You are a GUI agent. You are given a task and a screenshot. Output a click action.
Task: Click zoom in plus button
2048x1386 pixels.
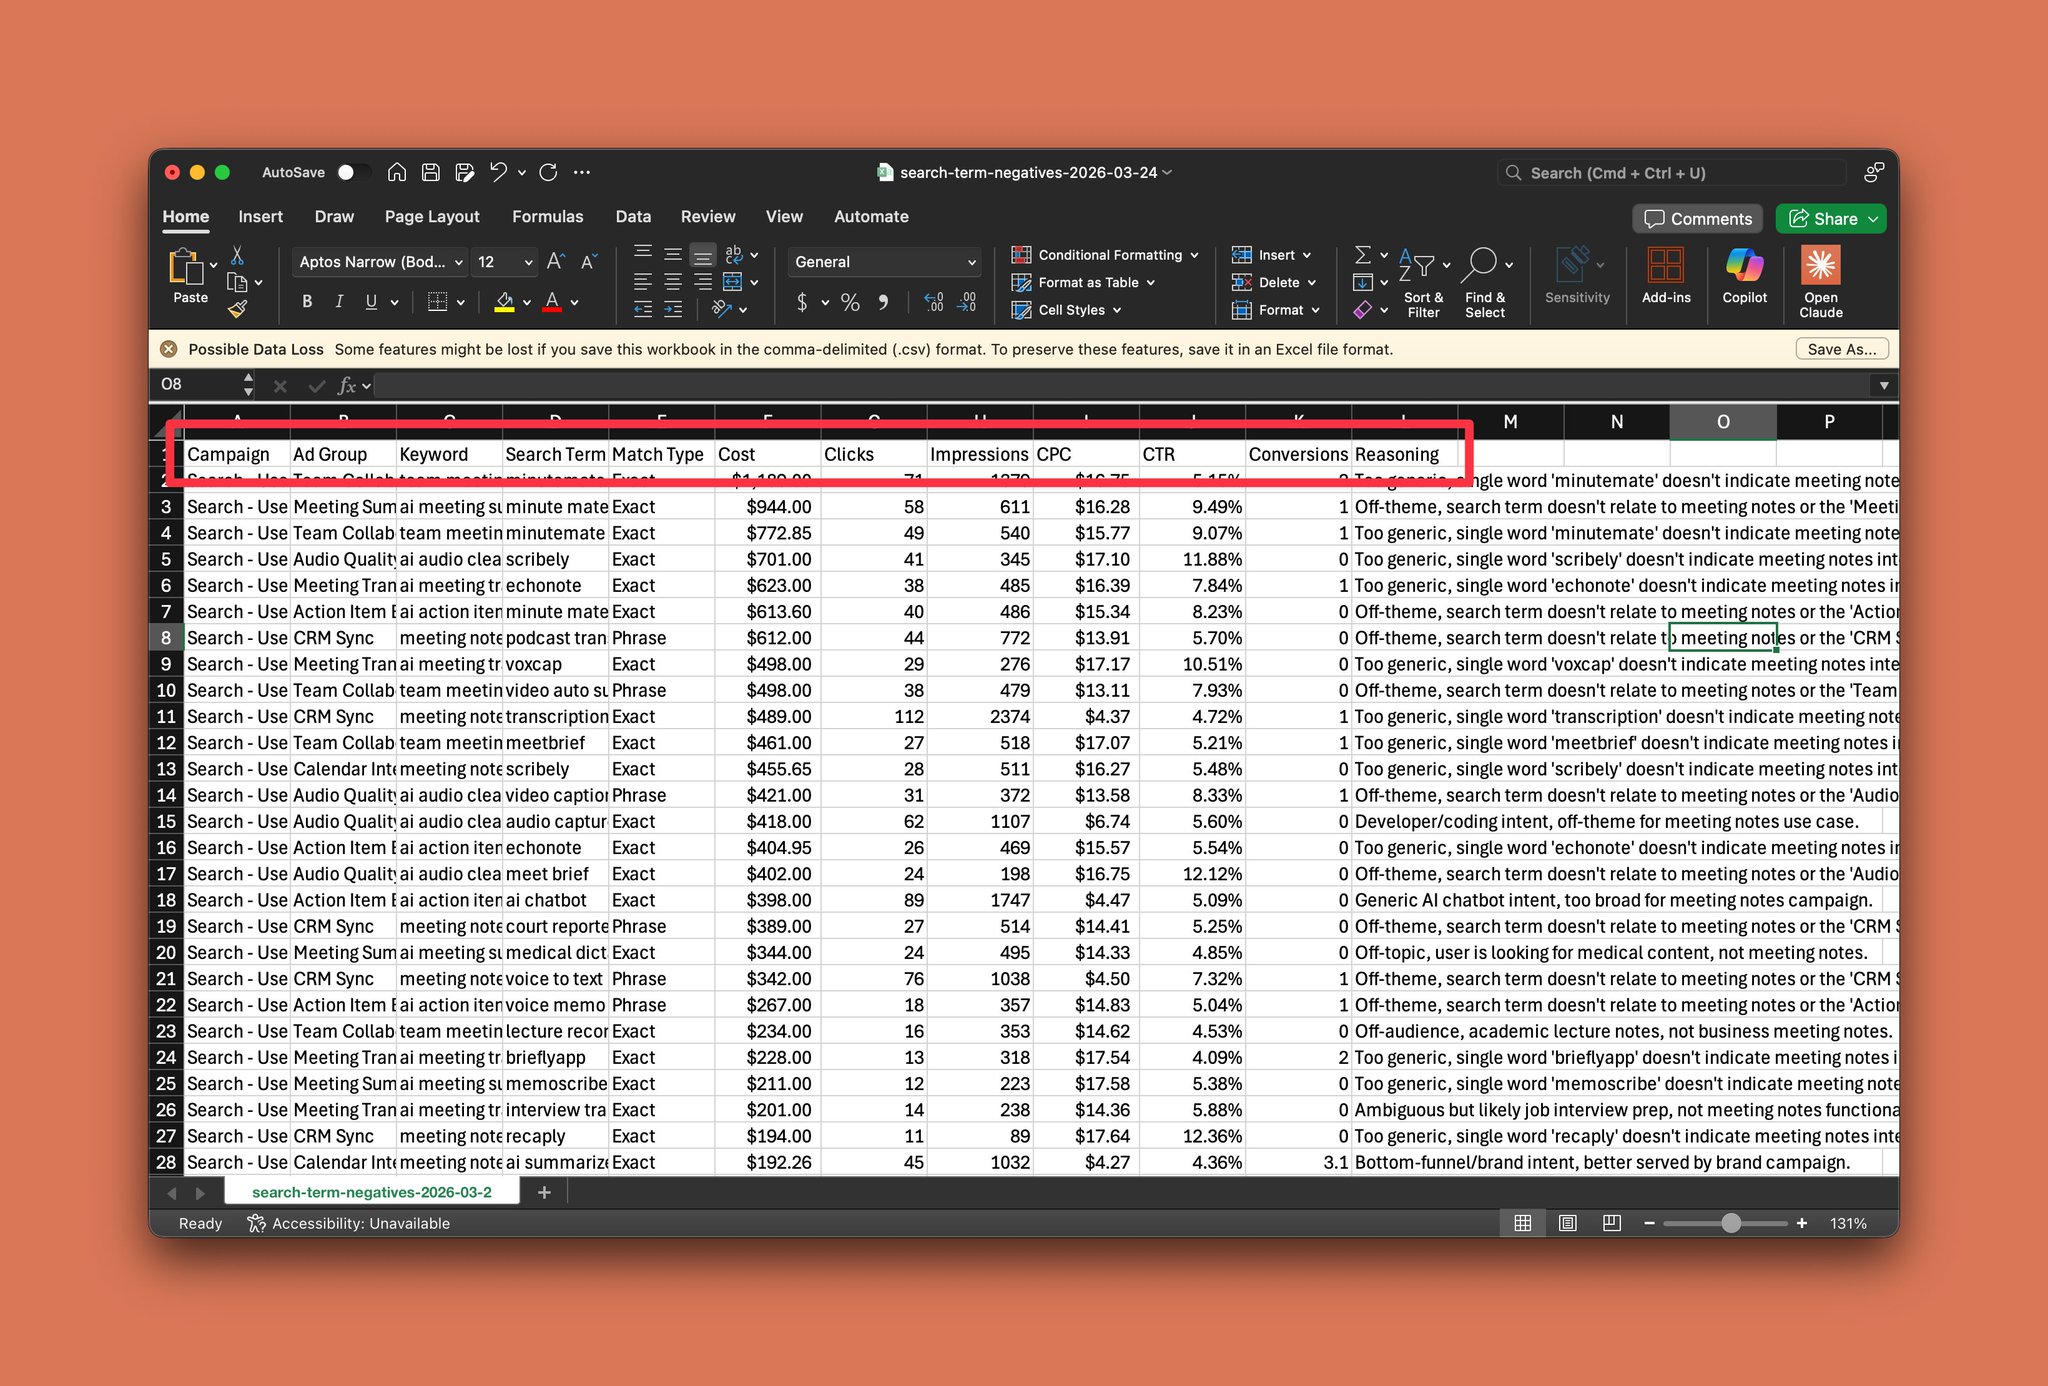tap(1802, 1223)
